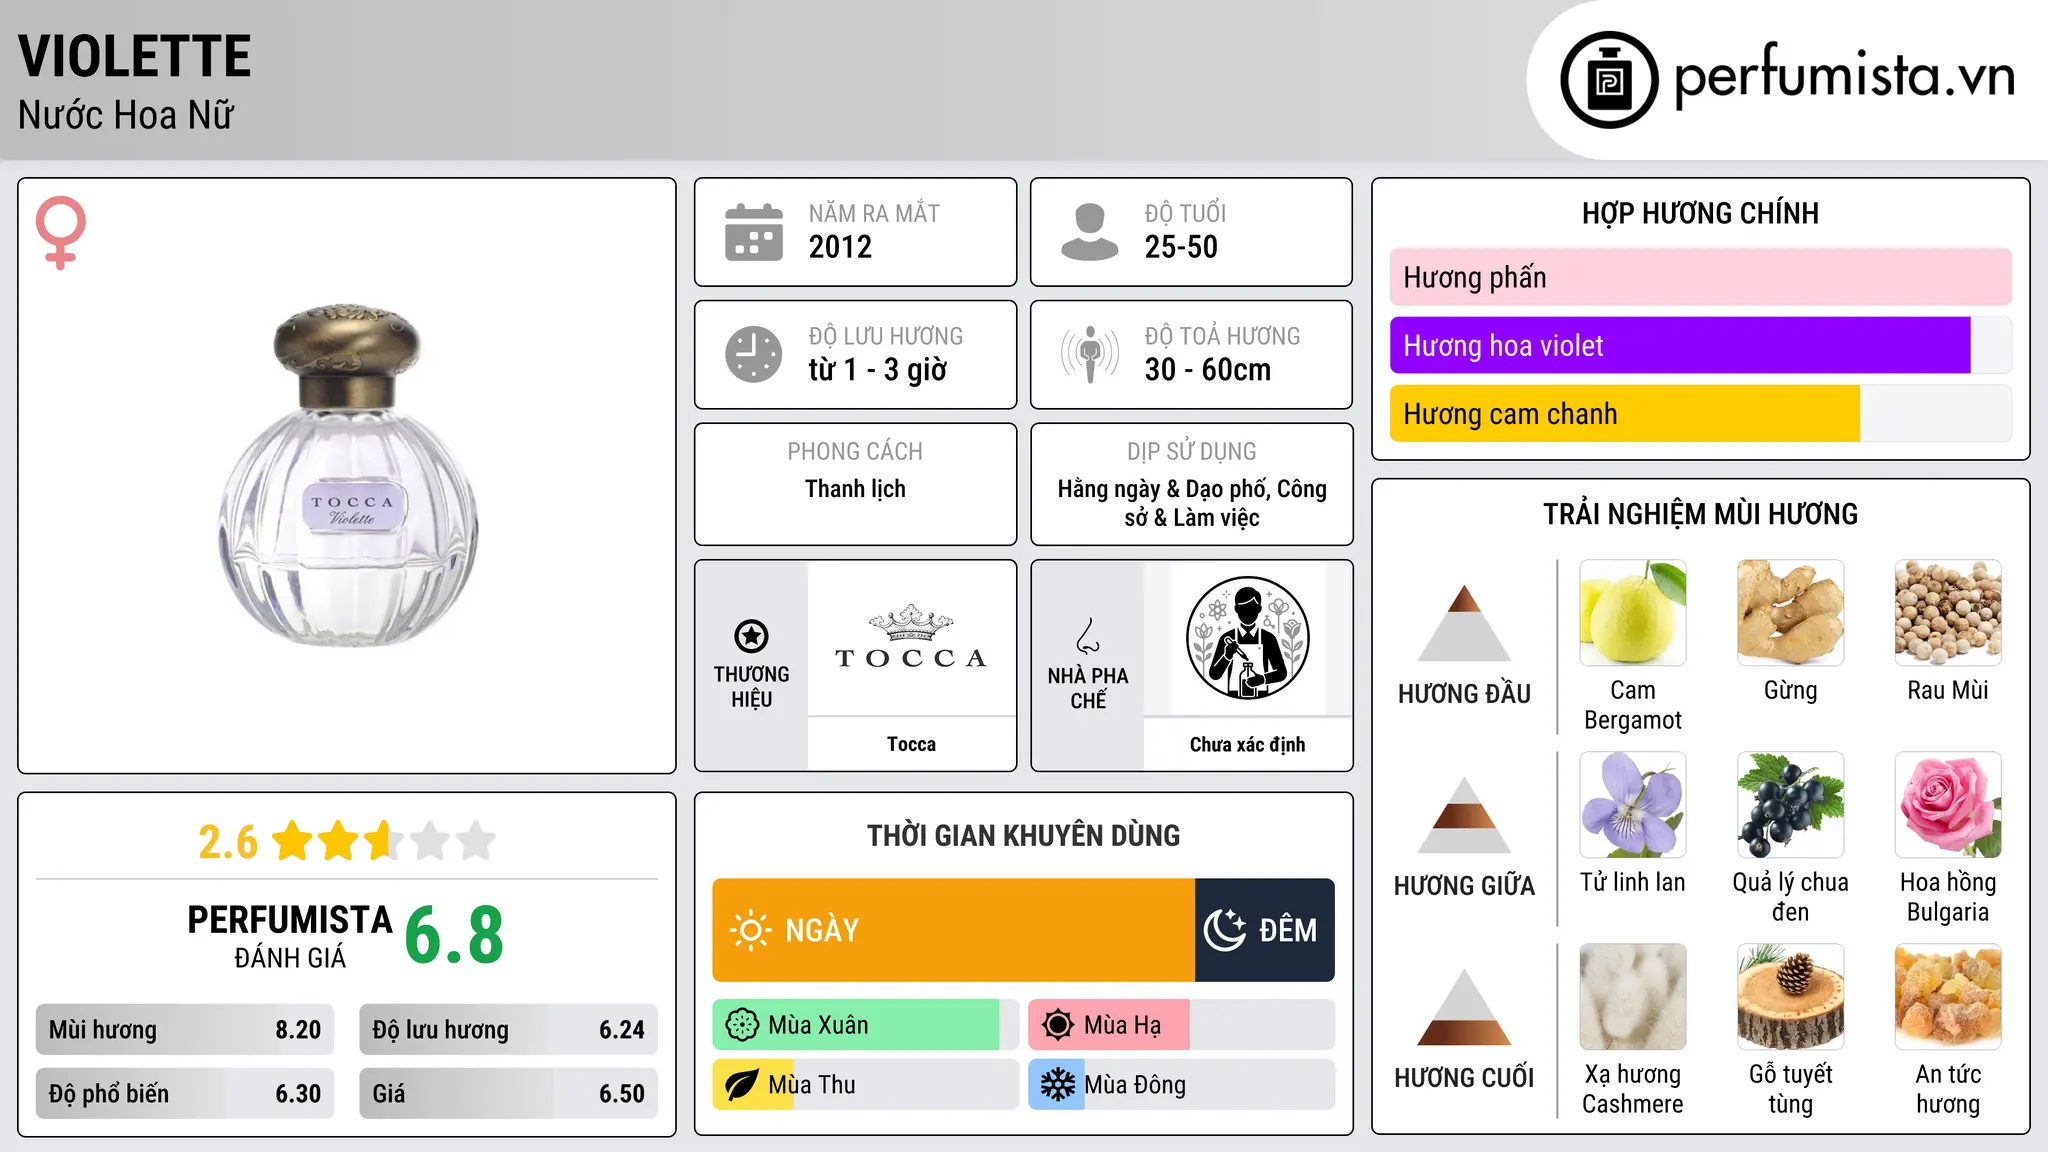Screen dimensions: 2048x1152
Task: Click the yellow Hương cam chanh accord bar
Action: coord(1625,414)
